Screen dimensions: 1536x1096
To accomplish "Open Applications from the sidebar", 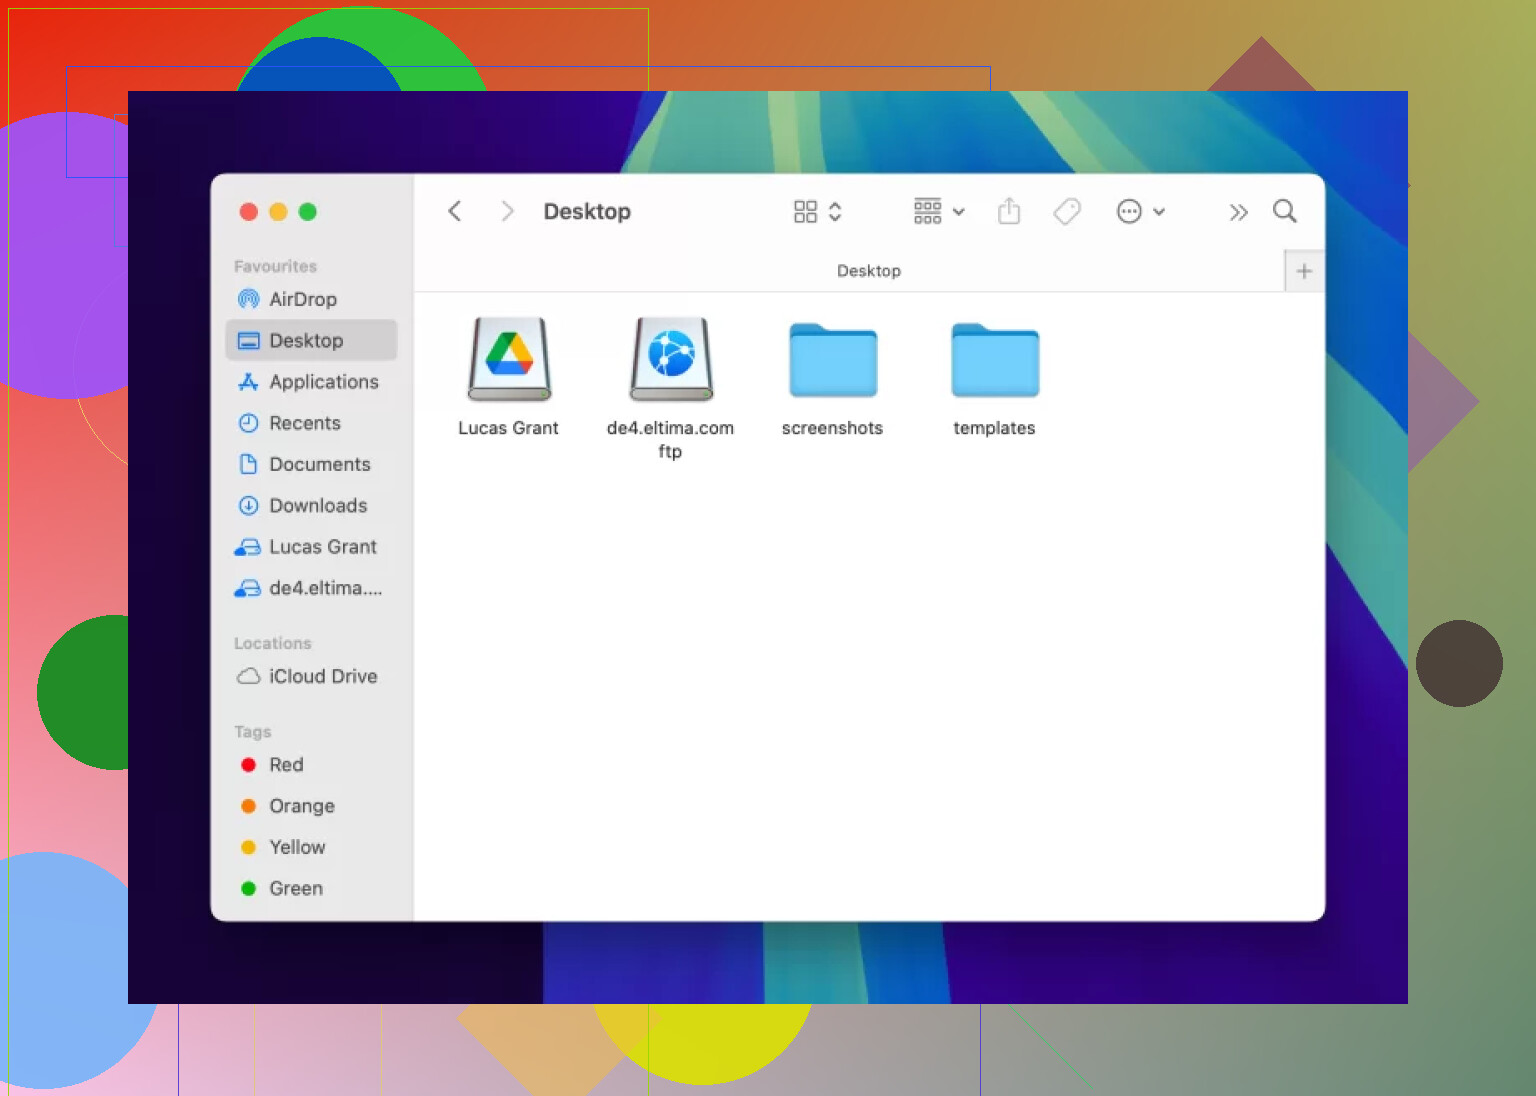I will coord(323,382).
